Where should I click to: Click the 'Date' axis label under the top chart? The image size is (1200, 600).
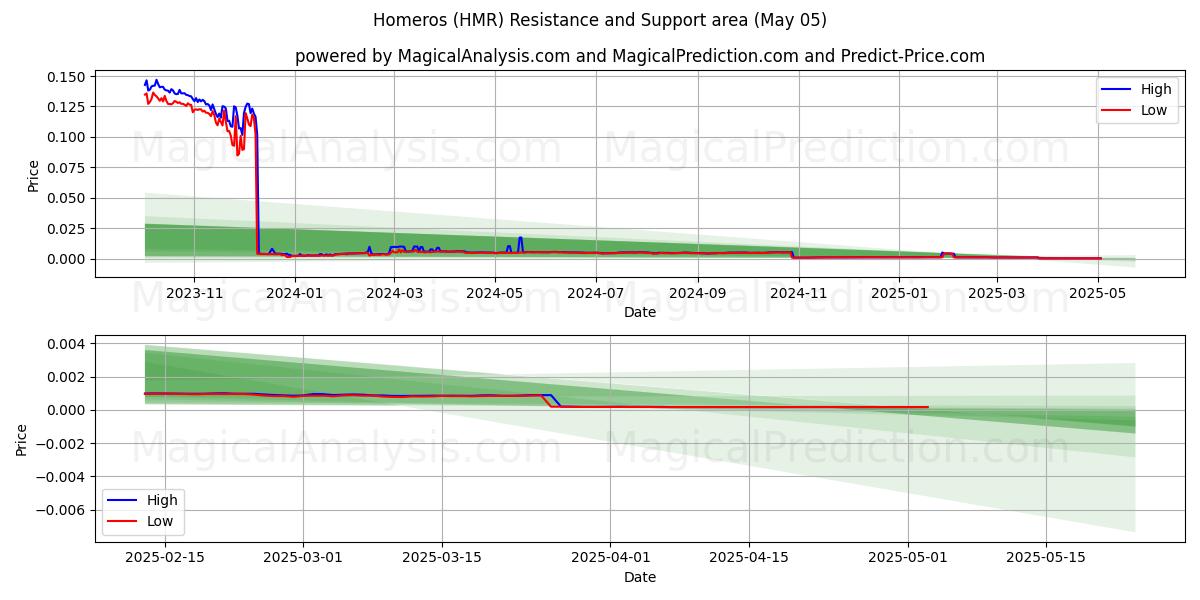[x=640, y=312]
